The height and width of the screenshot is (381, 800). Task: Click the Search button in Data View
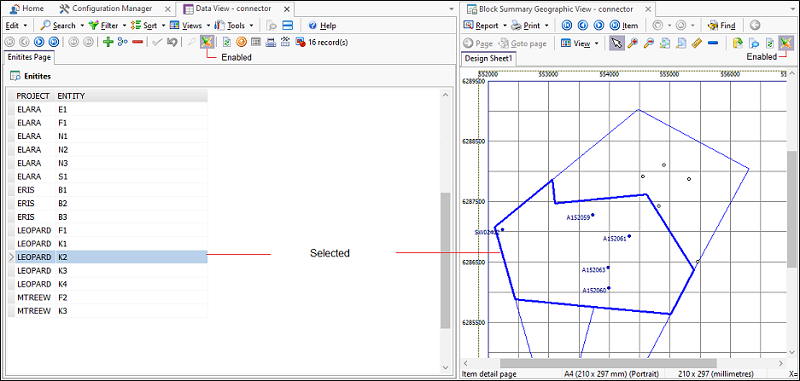tap(58, 26)
